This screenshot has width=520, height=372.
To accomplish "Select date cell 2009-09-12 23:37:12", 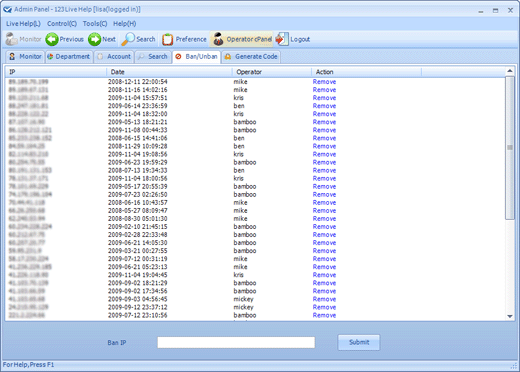I will (x=138, y=307).
